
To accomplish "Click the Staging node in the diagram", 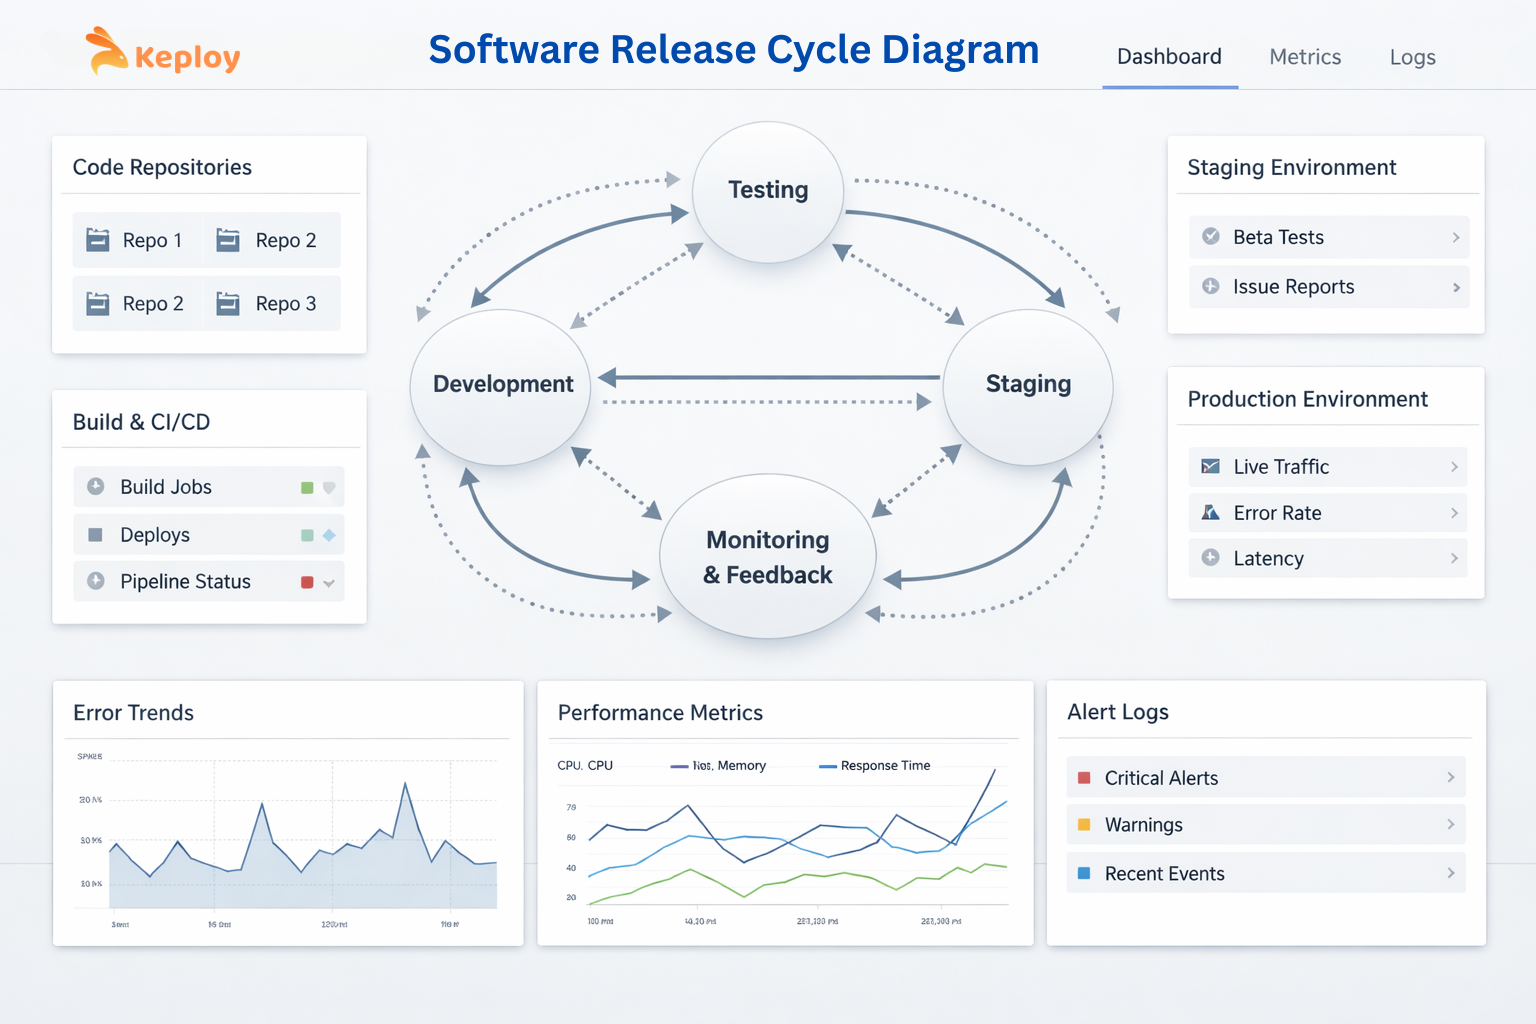I will point(1027,384).
